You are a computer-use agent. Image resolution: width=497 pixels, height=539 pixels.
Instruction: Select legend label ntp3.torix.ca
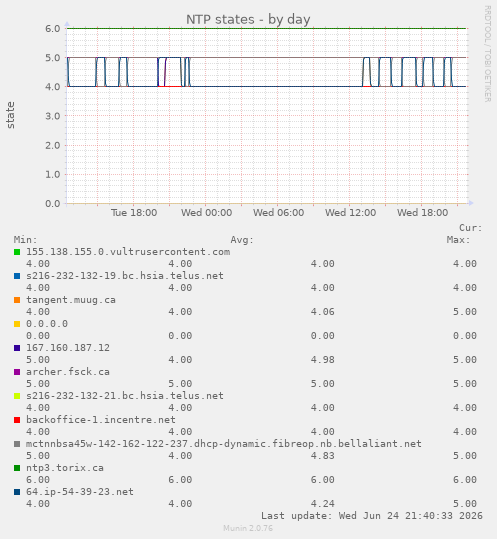point(65,468)
